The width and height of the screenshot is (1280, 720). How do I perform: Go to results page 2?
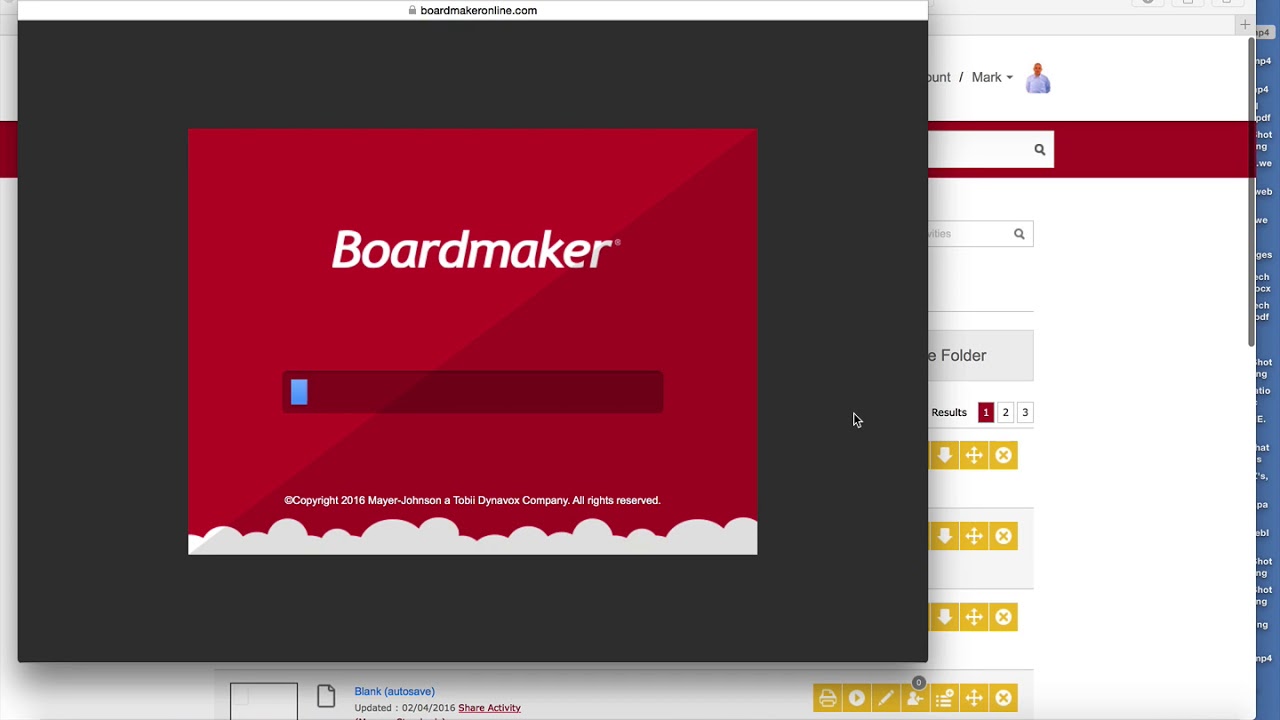click(x=1005, y=412)
